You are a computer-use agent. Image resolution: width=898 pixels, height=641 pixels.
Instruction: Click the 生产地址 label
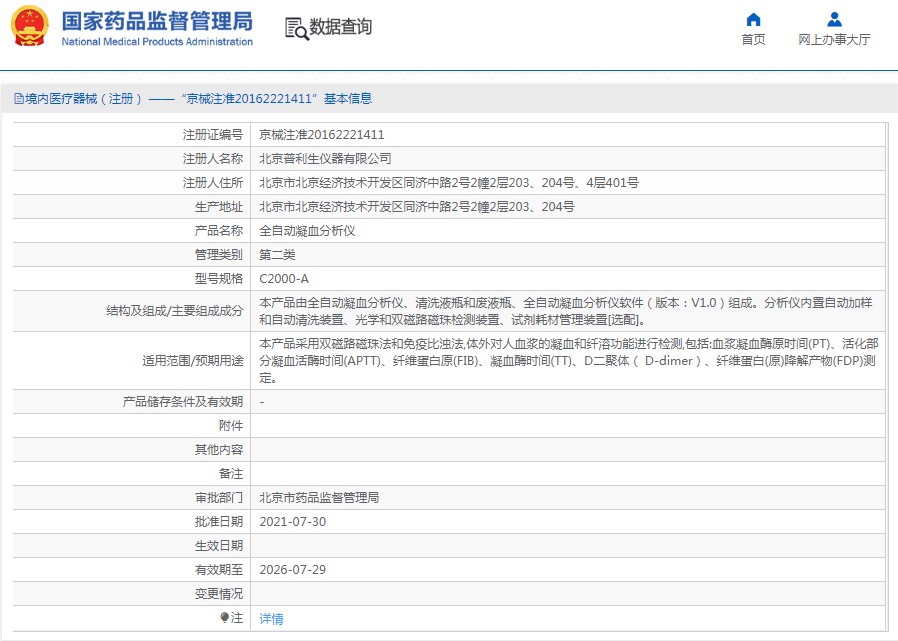(x=219, y=207)
